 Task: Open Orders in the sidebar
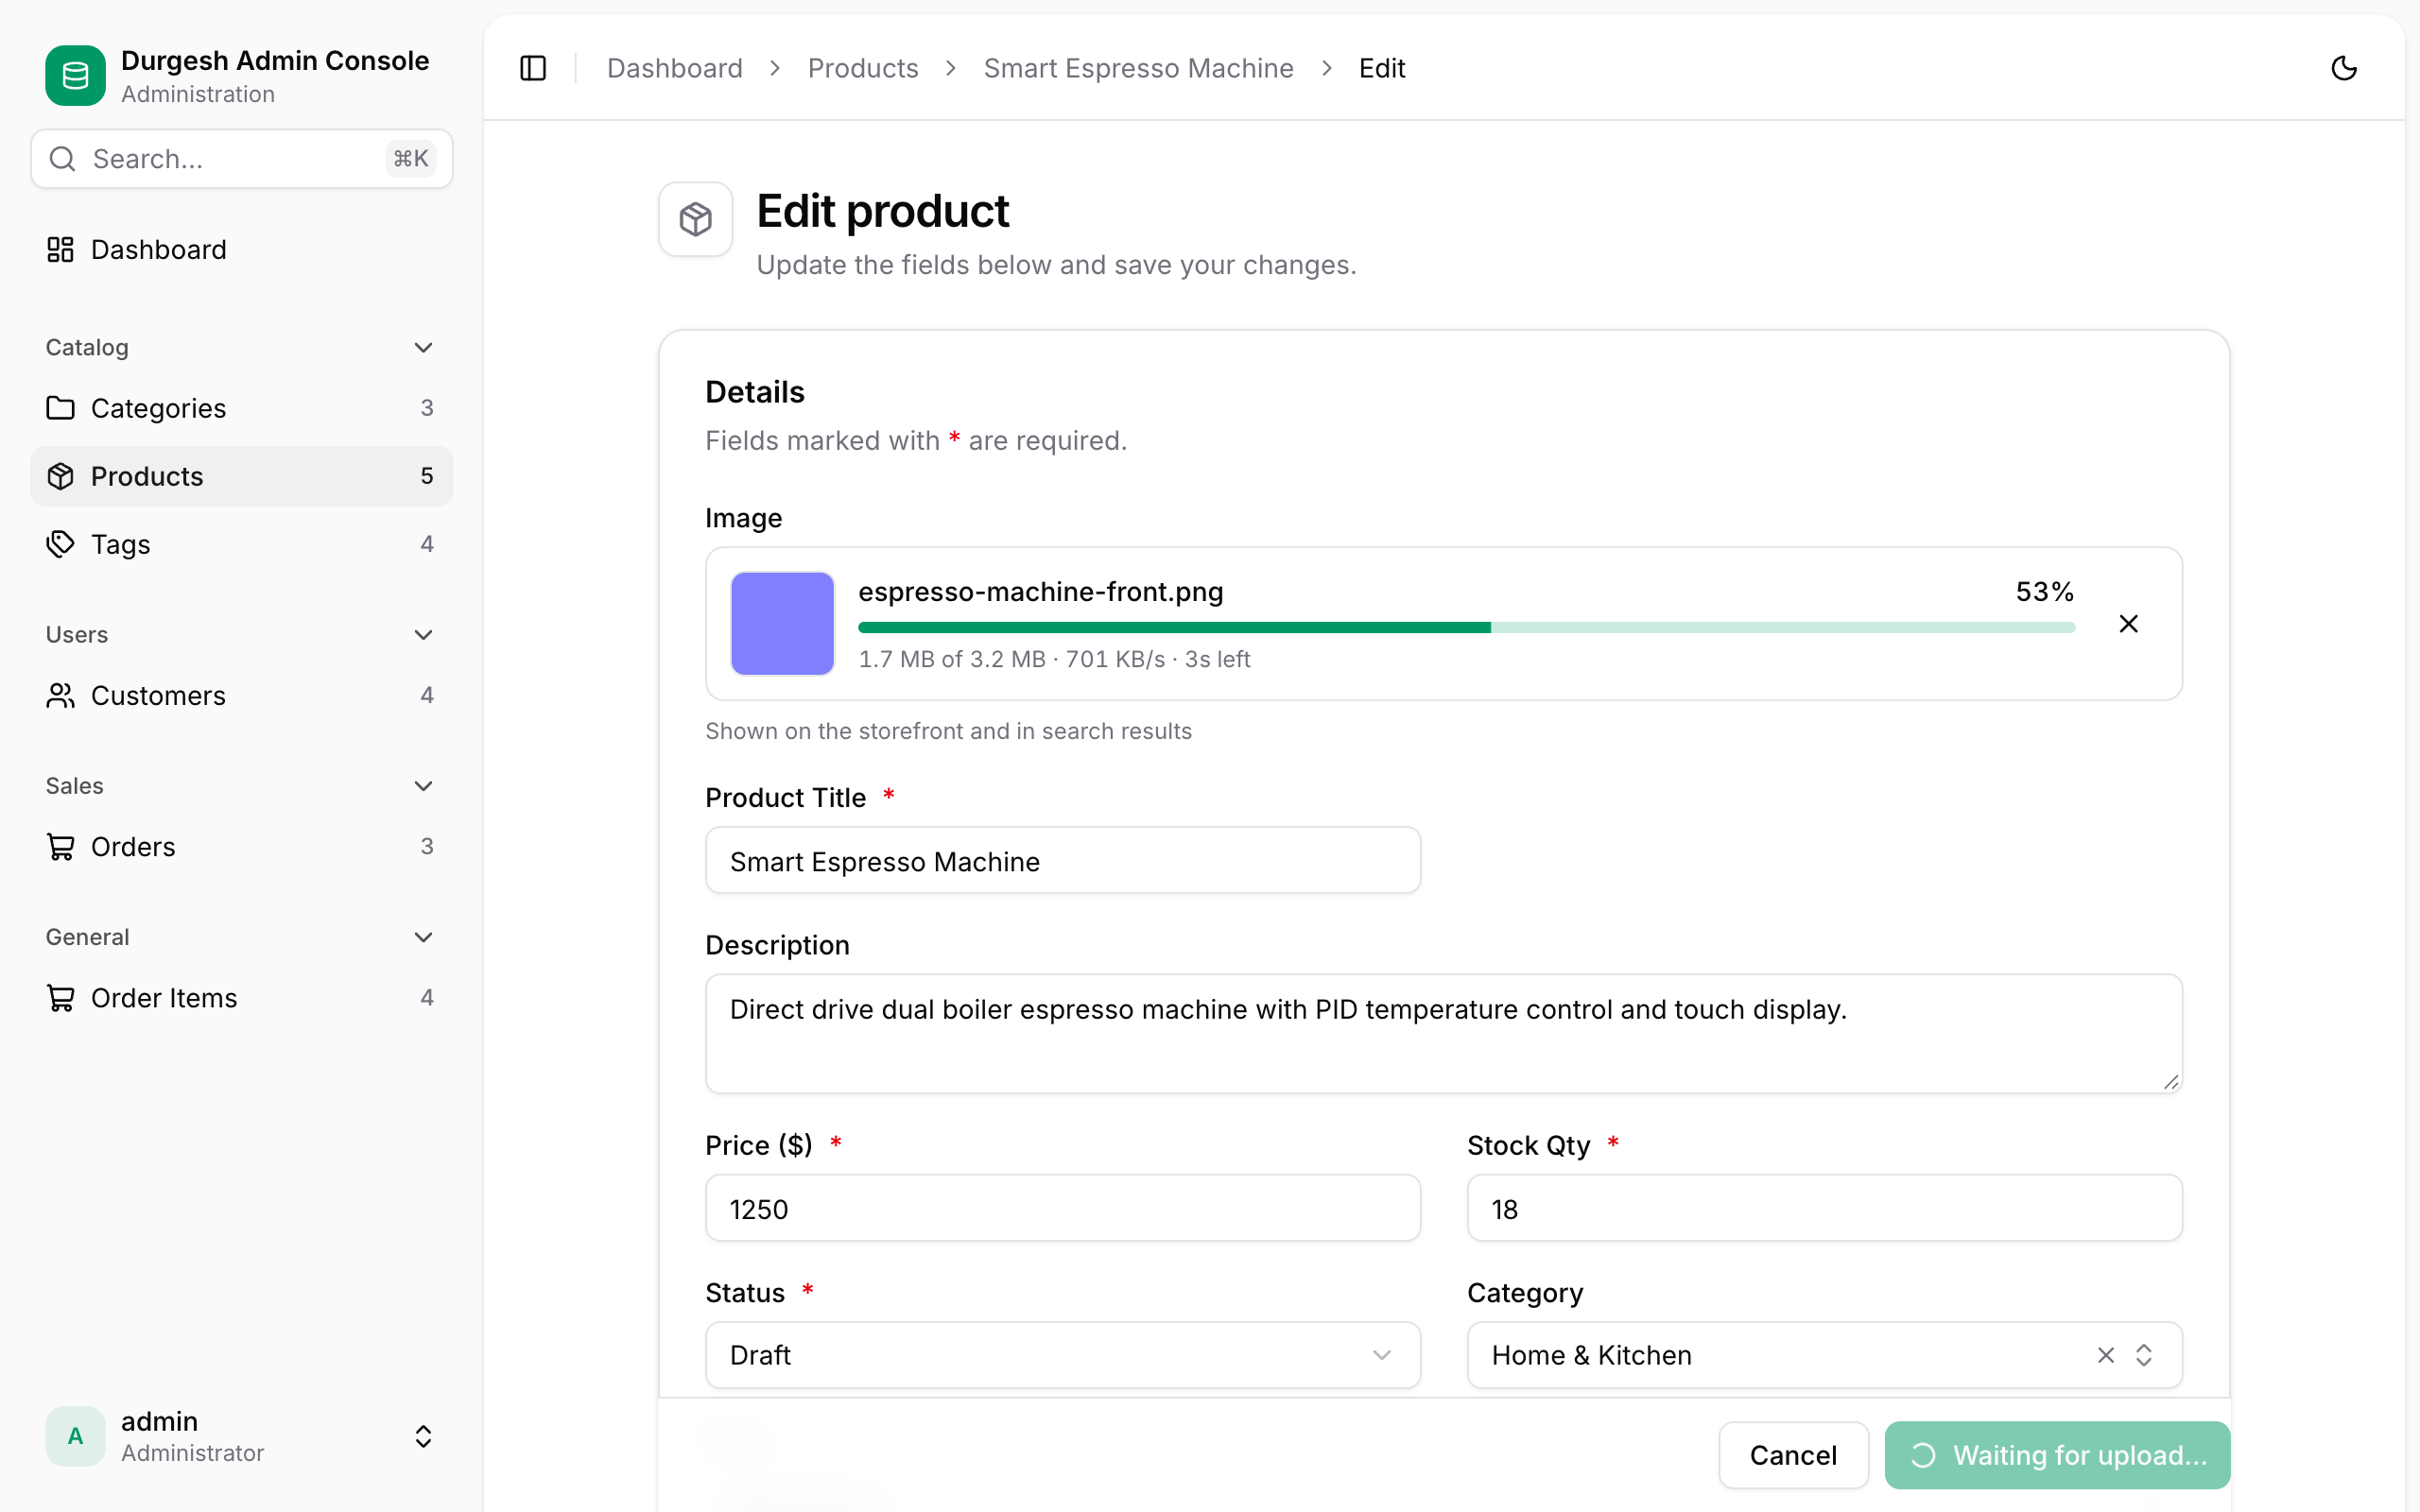(242, 847)
